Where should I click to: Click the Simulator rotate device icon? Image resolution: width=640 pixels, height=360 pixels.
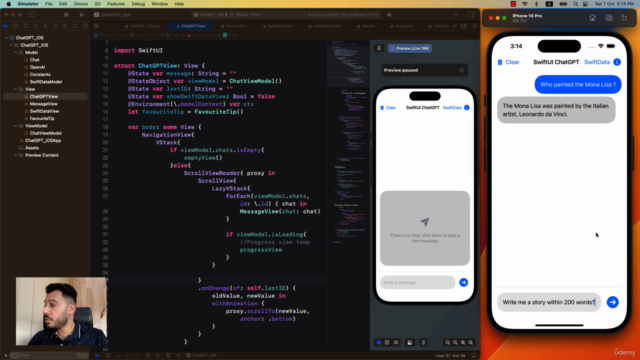coord(624,18)
